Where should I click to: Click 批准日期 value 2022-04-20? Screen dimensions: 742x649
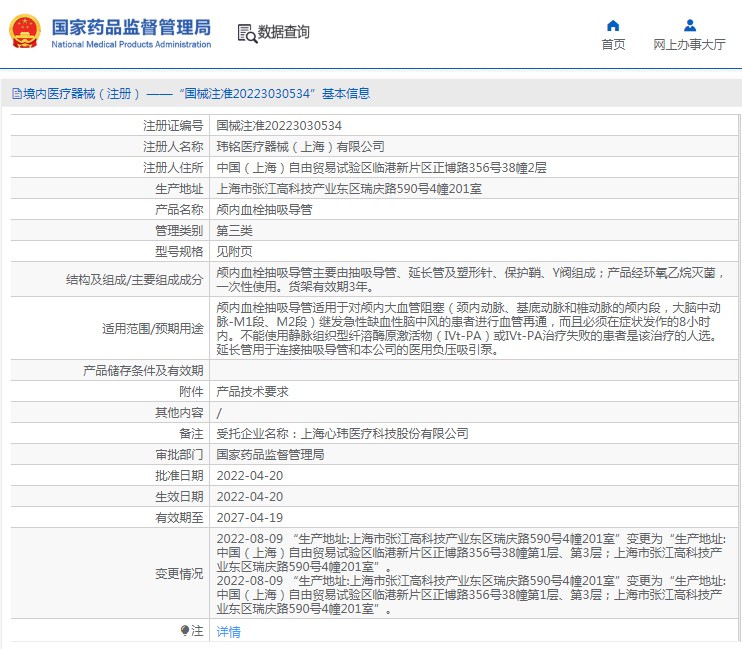(249, 476)
